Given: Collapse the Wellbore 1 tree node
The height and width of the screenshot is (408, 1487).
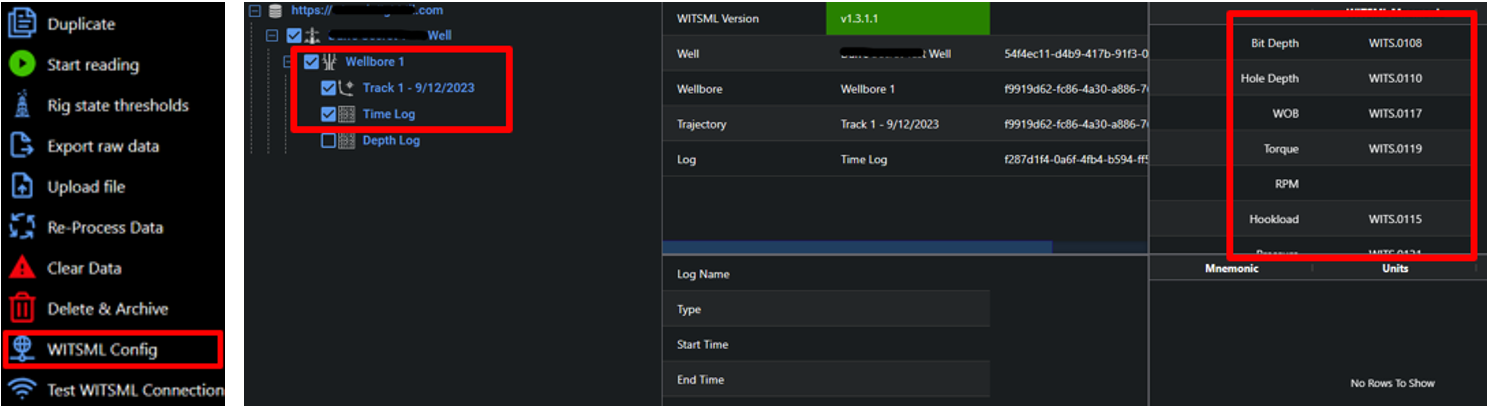Looking at the screenshot, I should 289,62.
